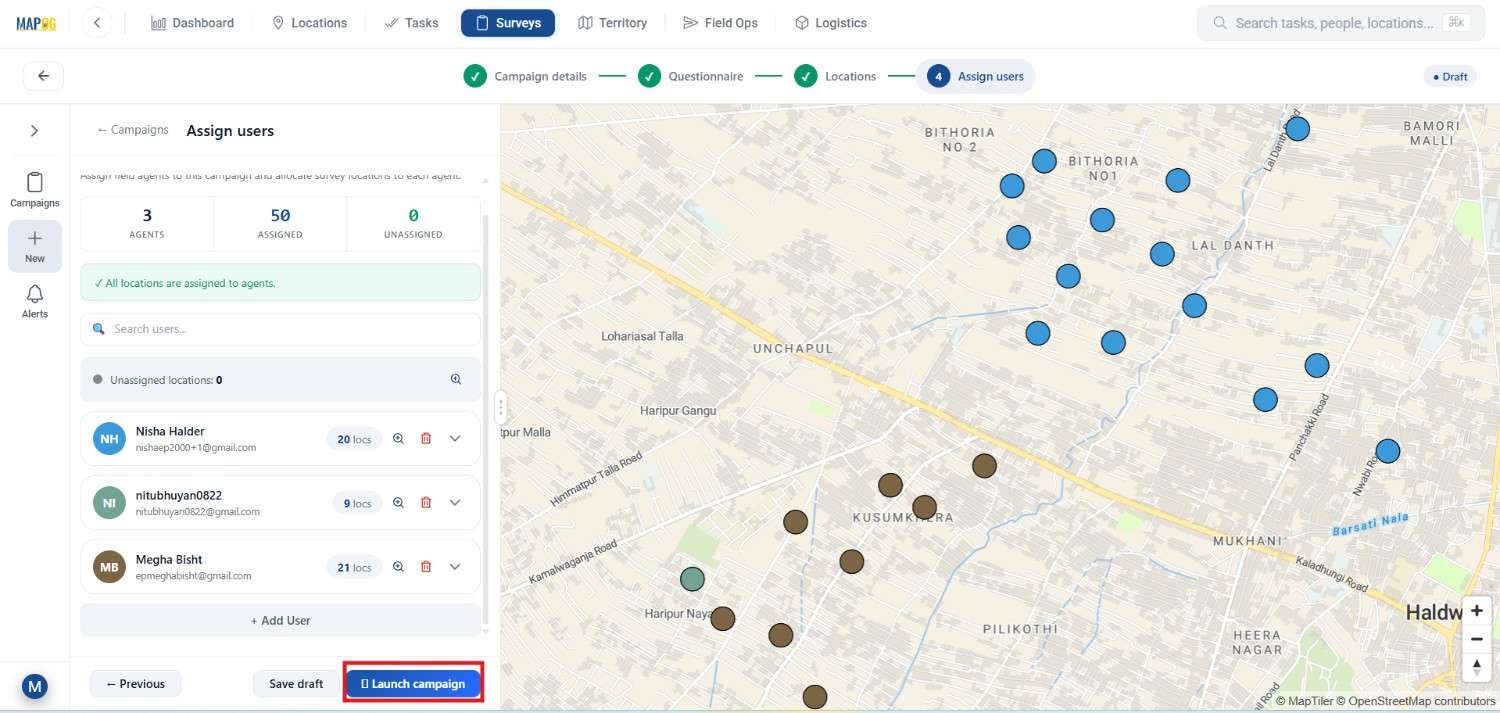The height and width of the screenshot is (713, 1500).
Task: Click the 9 locs badge
Action: click(x=357, y=503)
